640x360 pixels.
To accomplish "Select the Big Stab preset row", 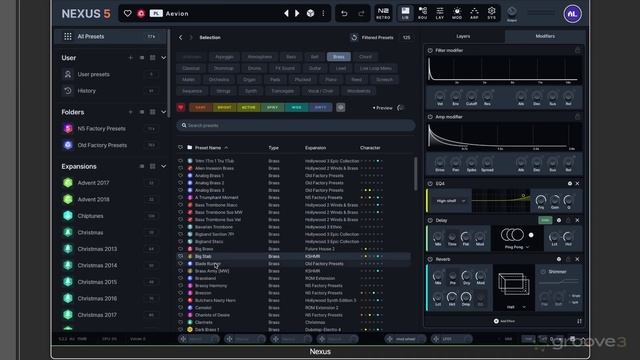I will 294,256.
